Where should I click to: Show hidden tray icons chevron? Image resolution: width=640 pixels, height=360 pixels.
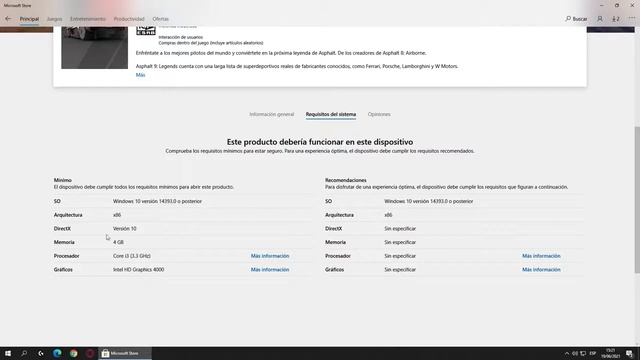click(567, 353)
